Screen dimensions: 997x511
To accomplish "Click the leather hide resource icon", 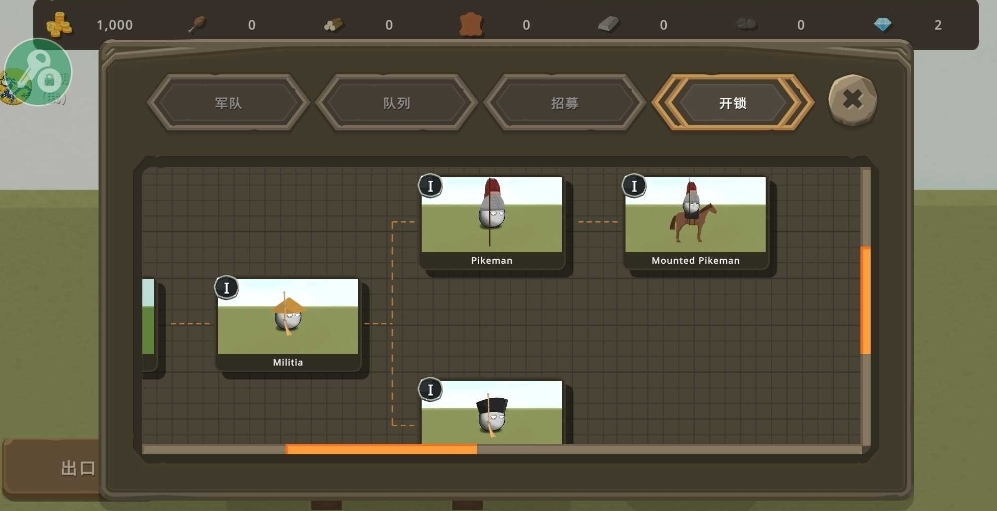I will click(x=471, y=24).
